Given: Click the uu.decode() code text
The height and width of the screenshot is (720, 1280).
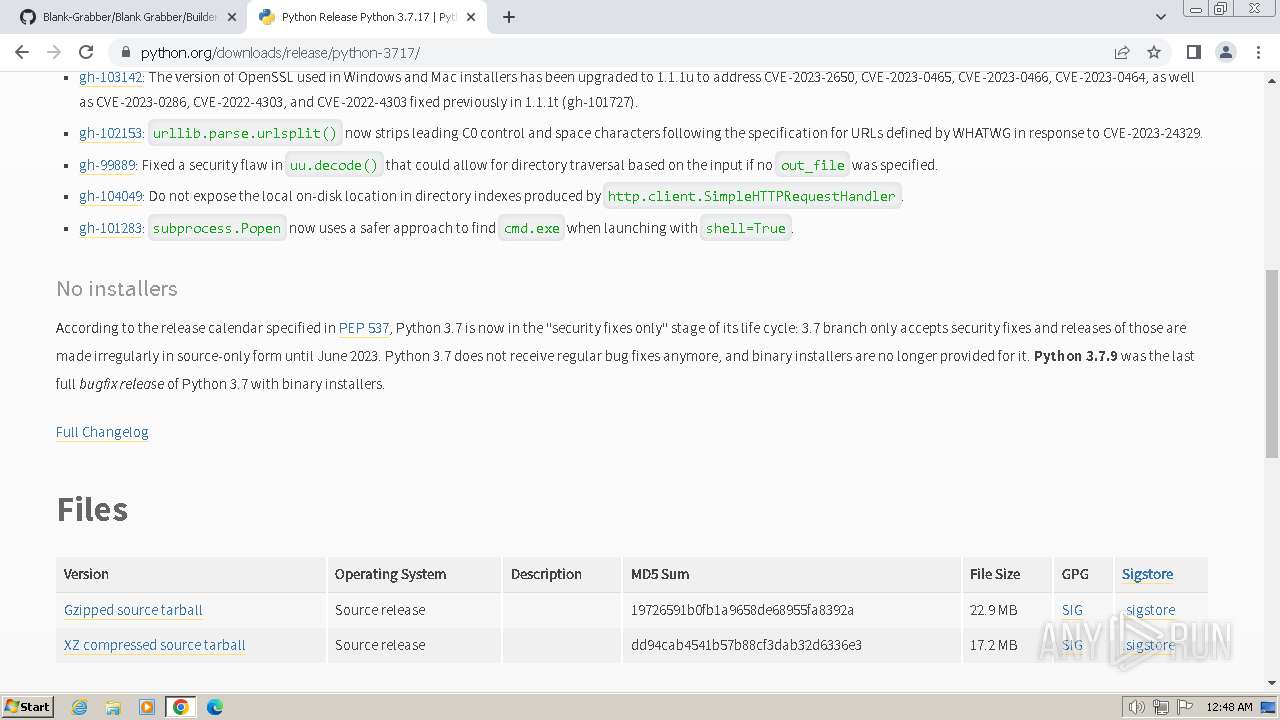Looking at the screenshot, I should click(x=334, y=165).
